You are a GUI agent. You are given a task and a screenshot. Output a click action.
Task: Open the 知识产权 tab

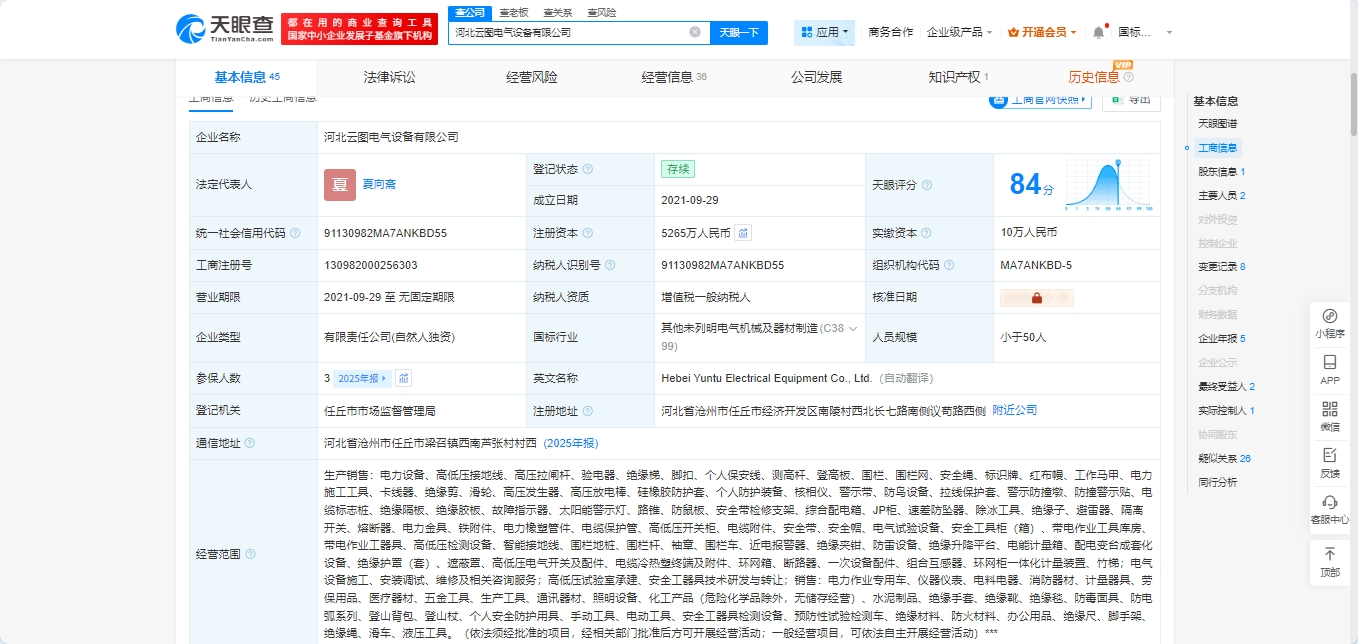(957, 77)
